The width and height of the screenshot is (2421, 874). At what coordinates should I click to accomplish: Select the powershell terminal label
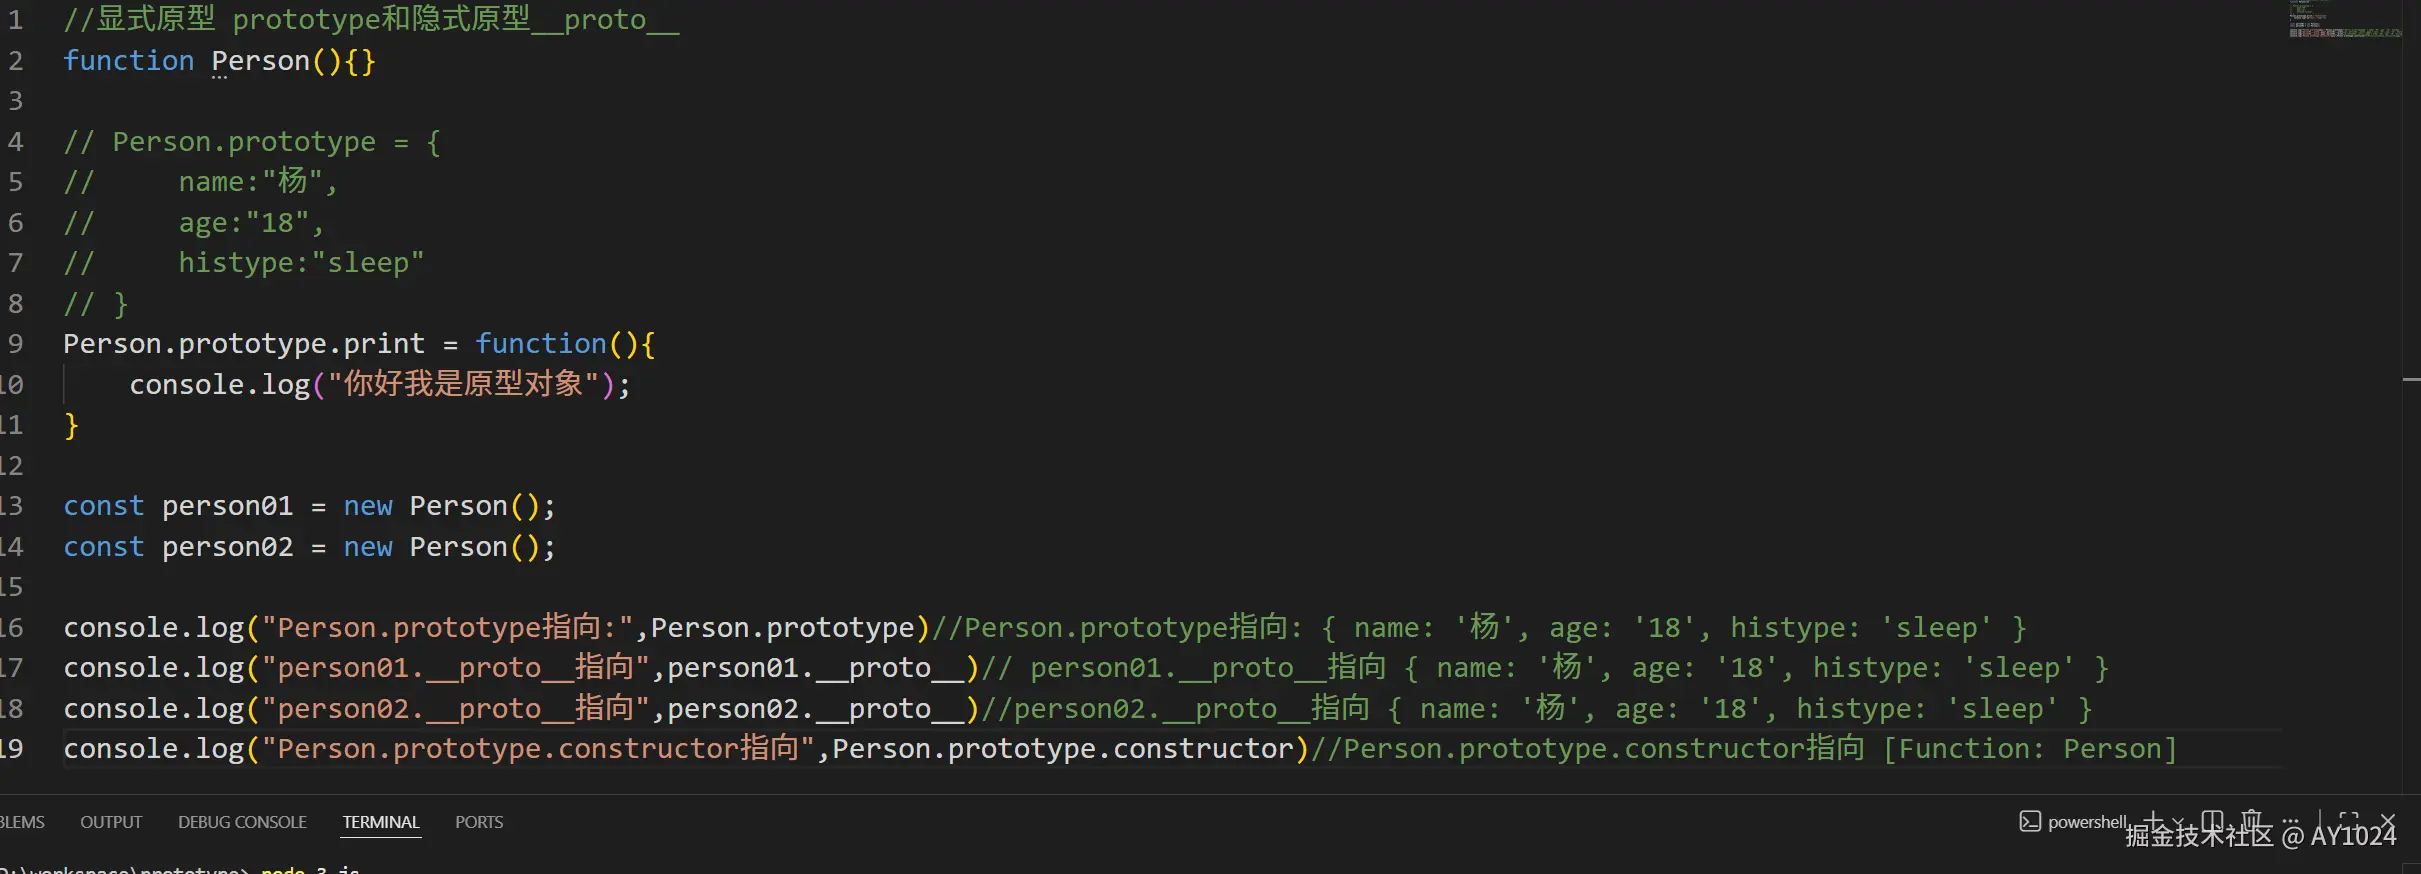[x=2087, y=822]
